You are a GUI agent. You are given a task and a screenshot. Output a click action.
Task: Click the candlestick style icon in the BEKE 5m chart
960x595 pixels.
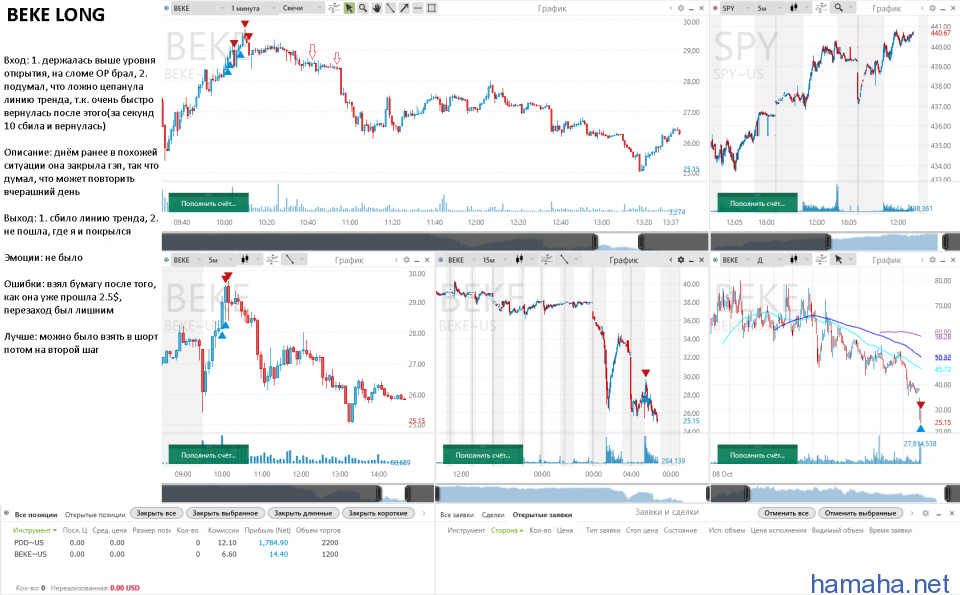246,260
